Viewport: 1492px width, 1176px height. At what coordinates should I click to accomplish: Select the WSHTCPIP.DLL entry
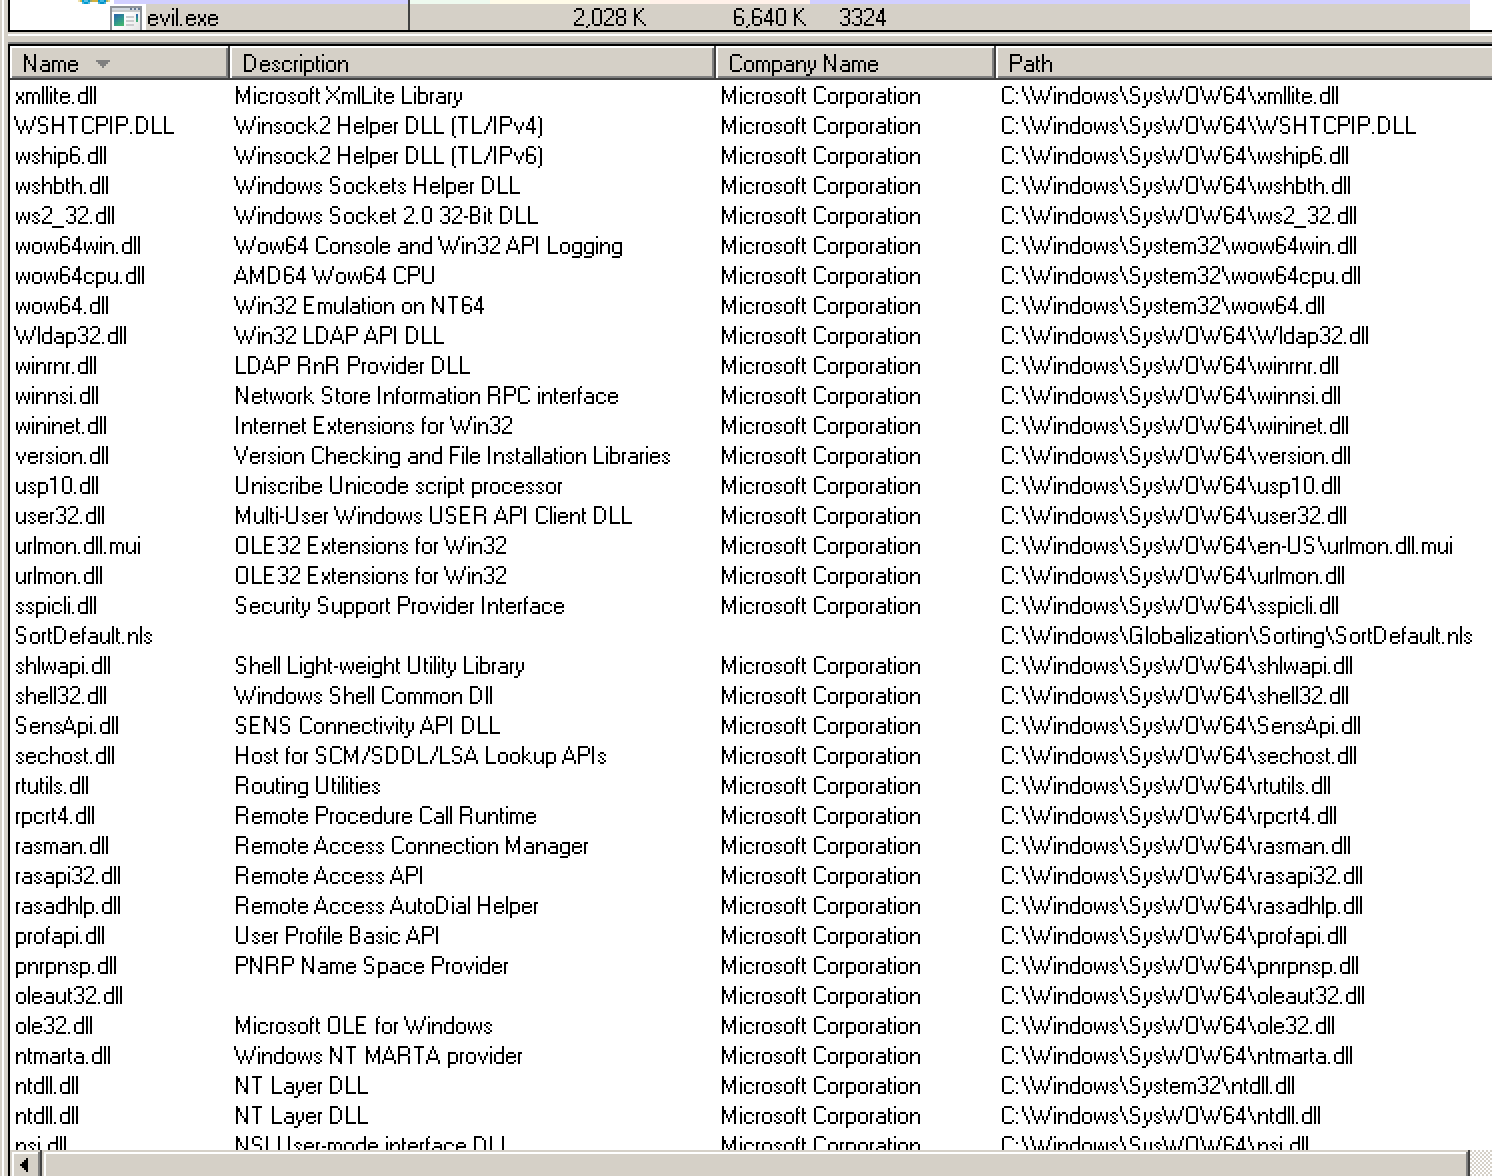point(94,126)
